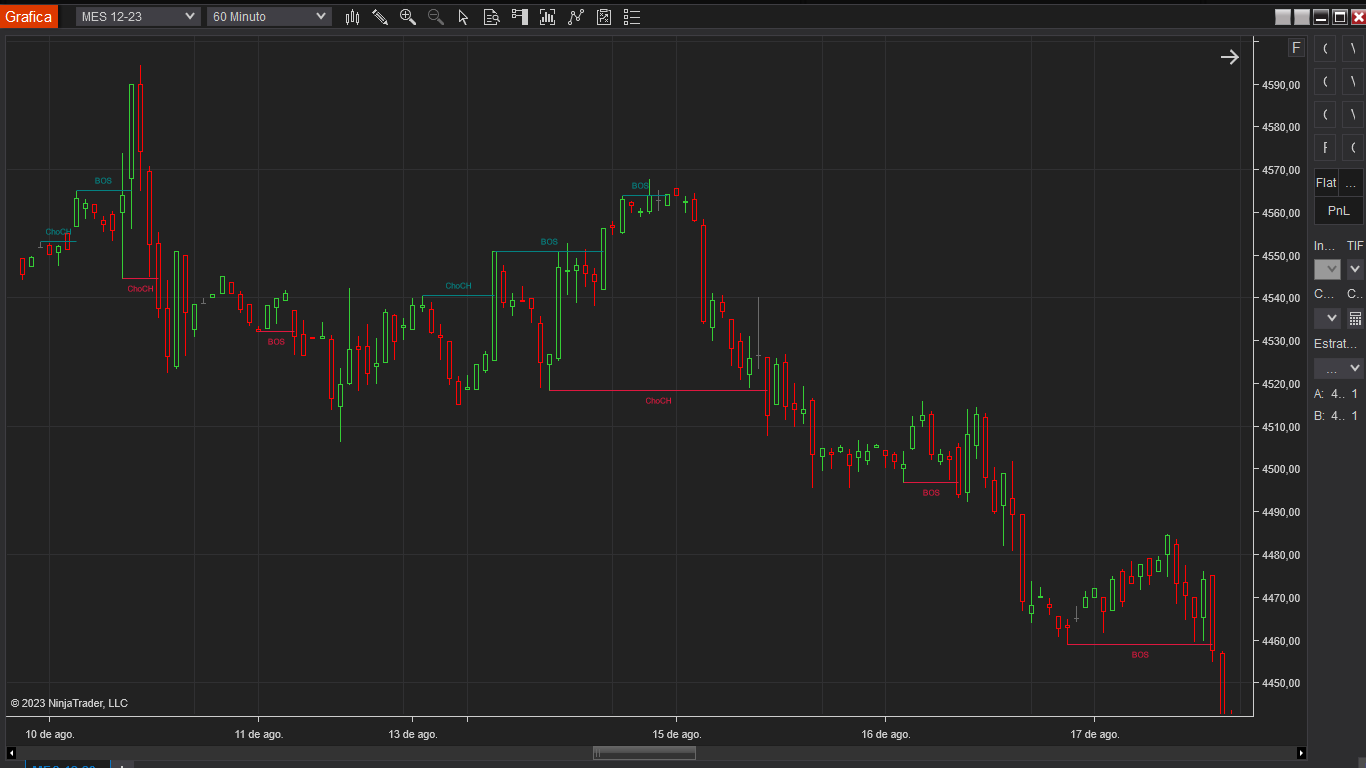Switch to the MES 12-23 tab at bottom
This screenshot has width=1366, height=768.
click(x=67, y=765)
